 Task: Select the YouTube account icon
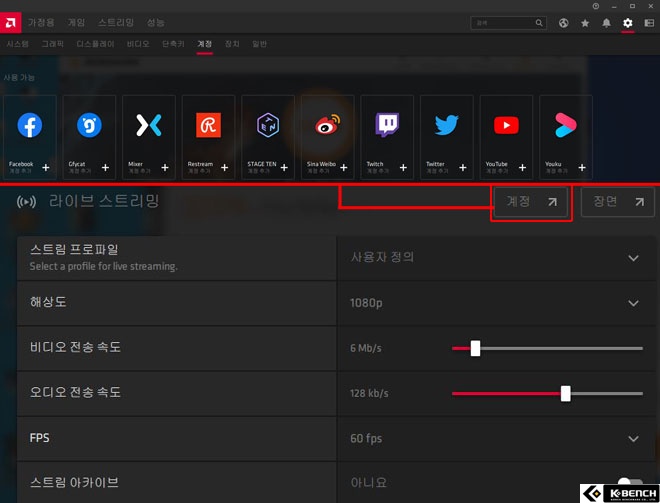(x=506, y=125)
